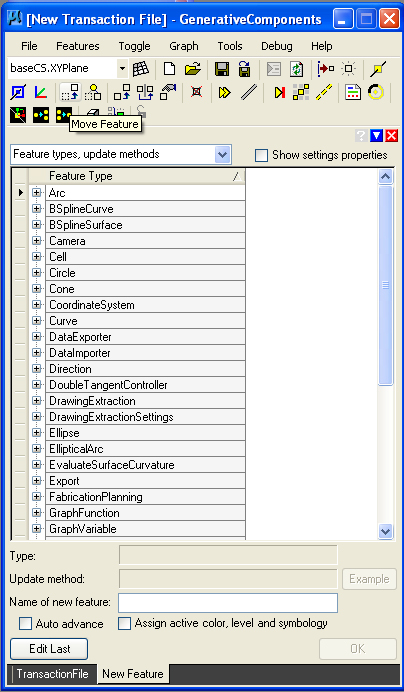Image resolution: width=404 pixels, height=692 pixels.
Task: Expand the Ellipse node
Action: click(37, 433)
